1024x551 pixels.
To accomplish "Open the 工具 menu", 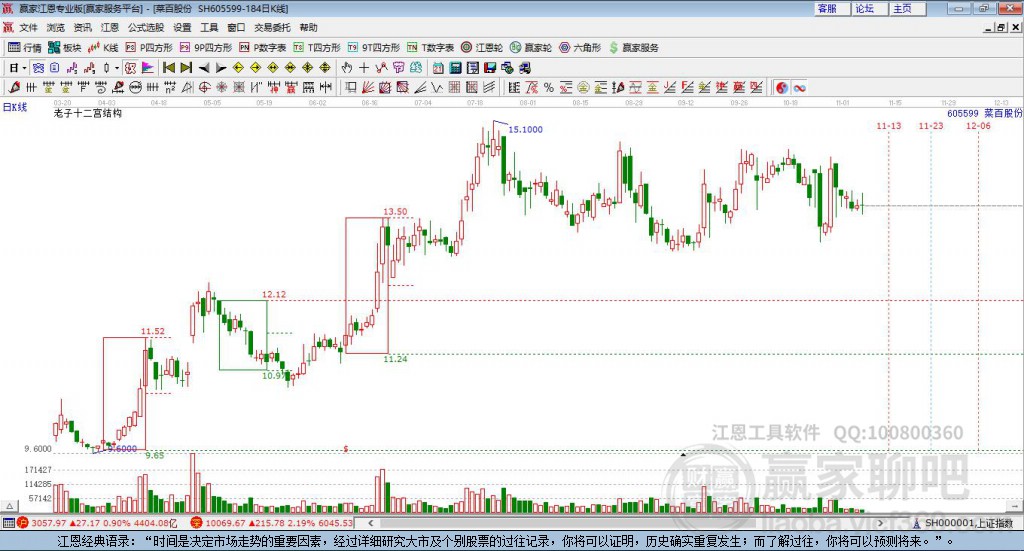I will click(x=209, y=27).
